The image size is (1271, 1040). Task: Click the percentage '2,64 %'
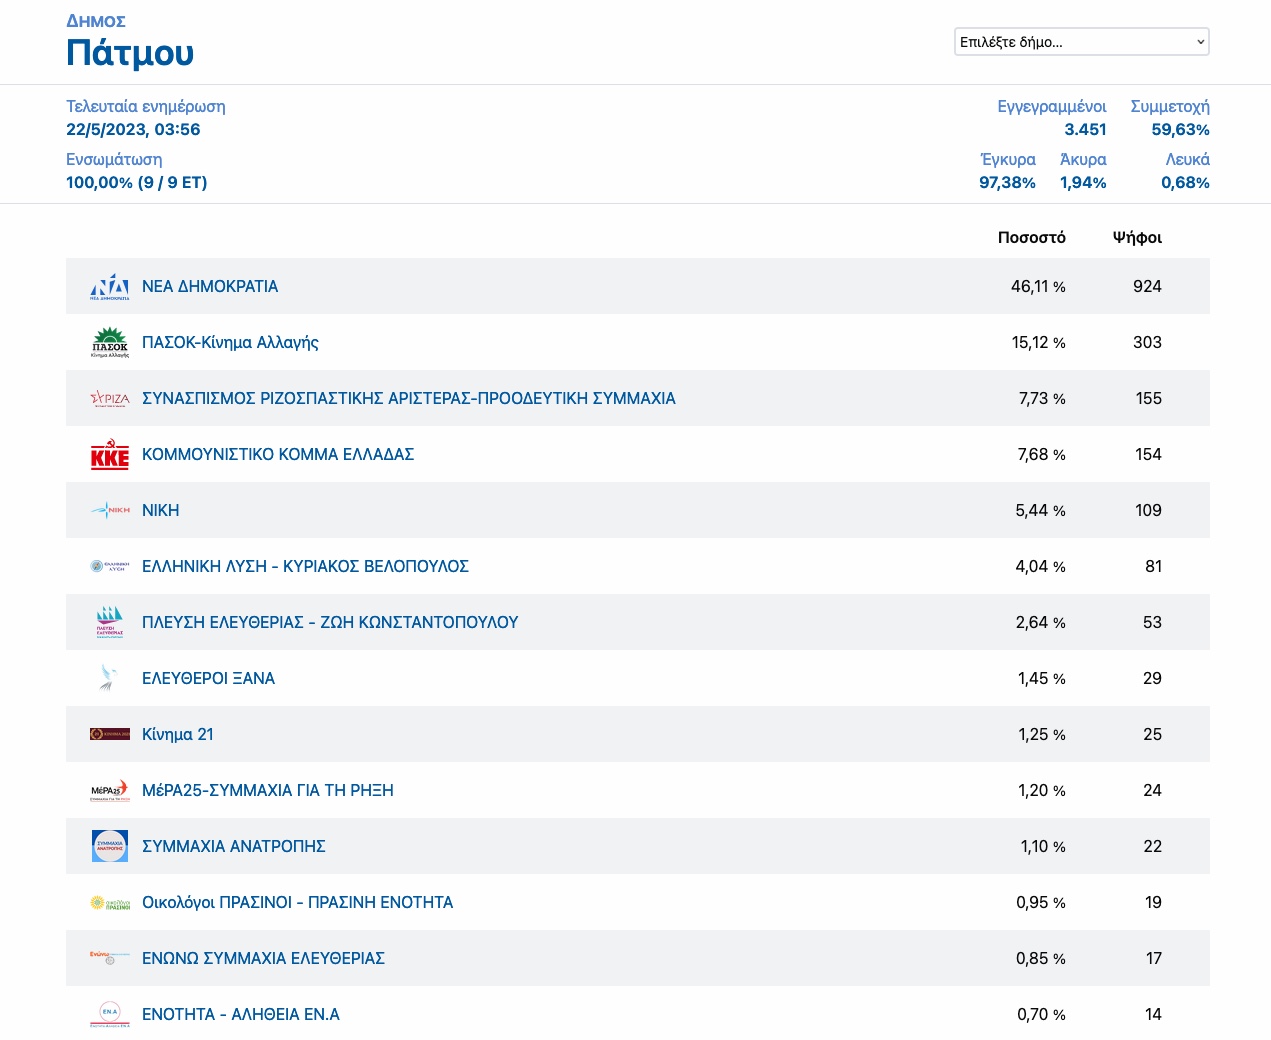(x=1040, y=622)
